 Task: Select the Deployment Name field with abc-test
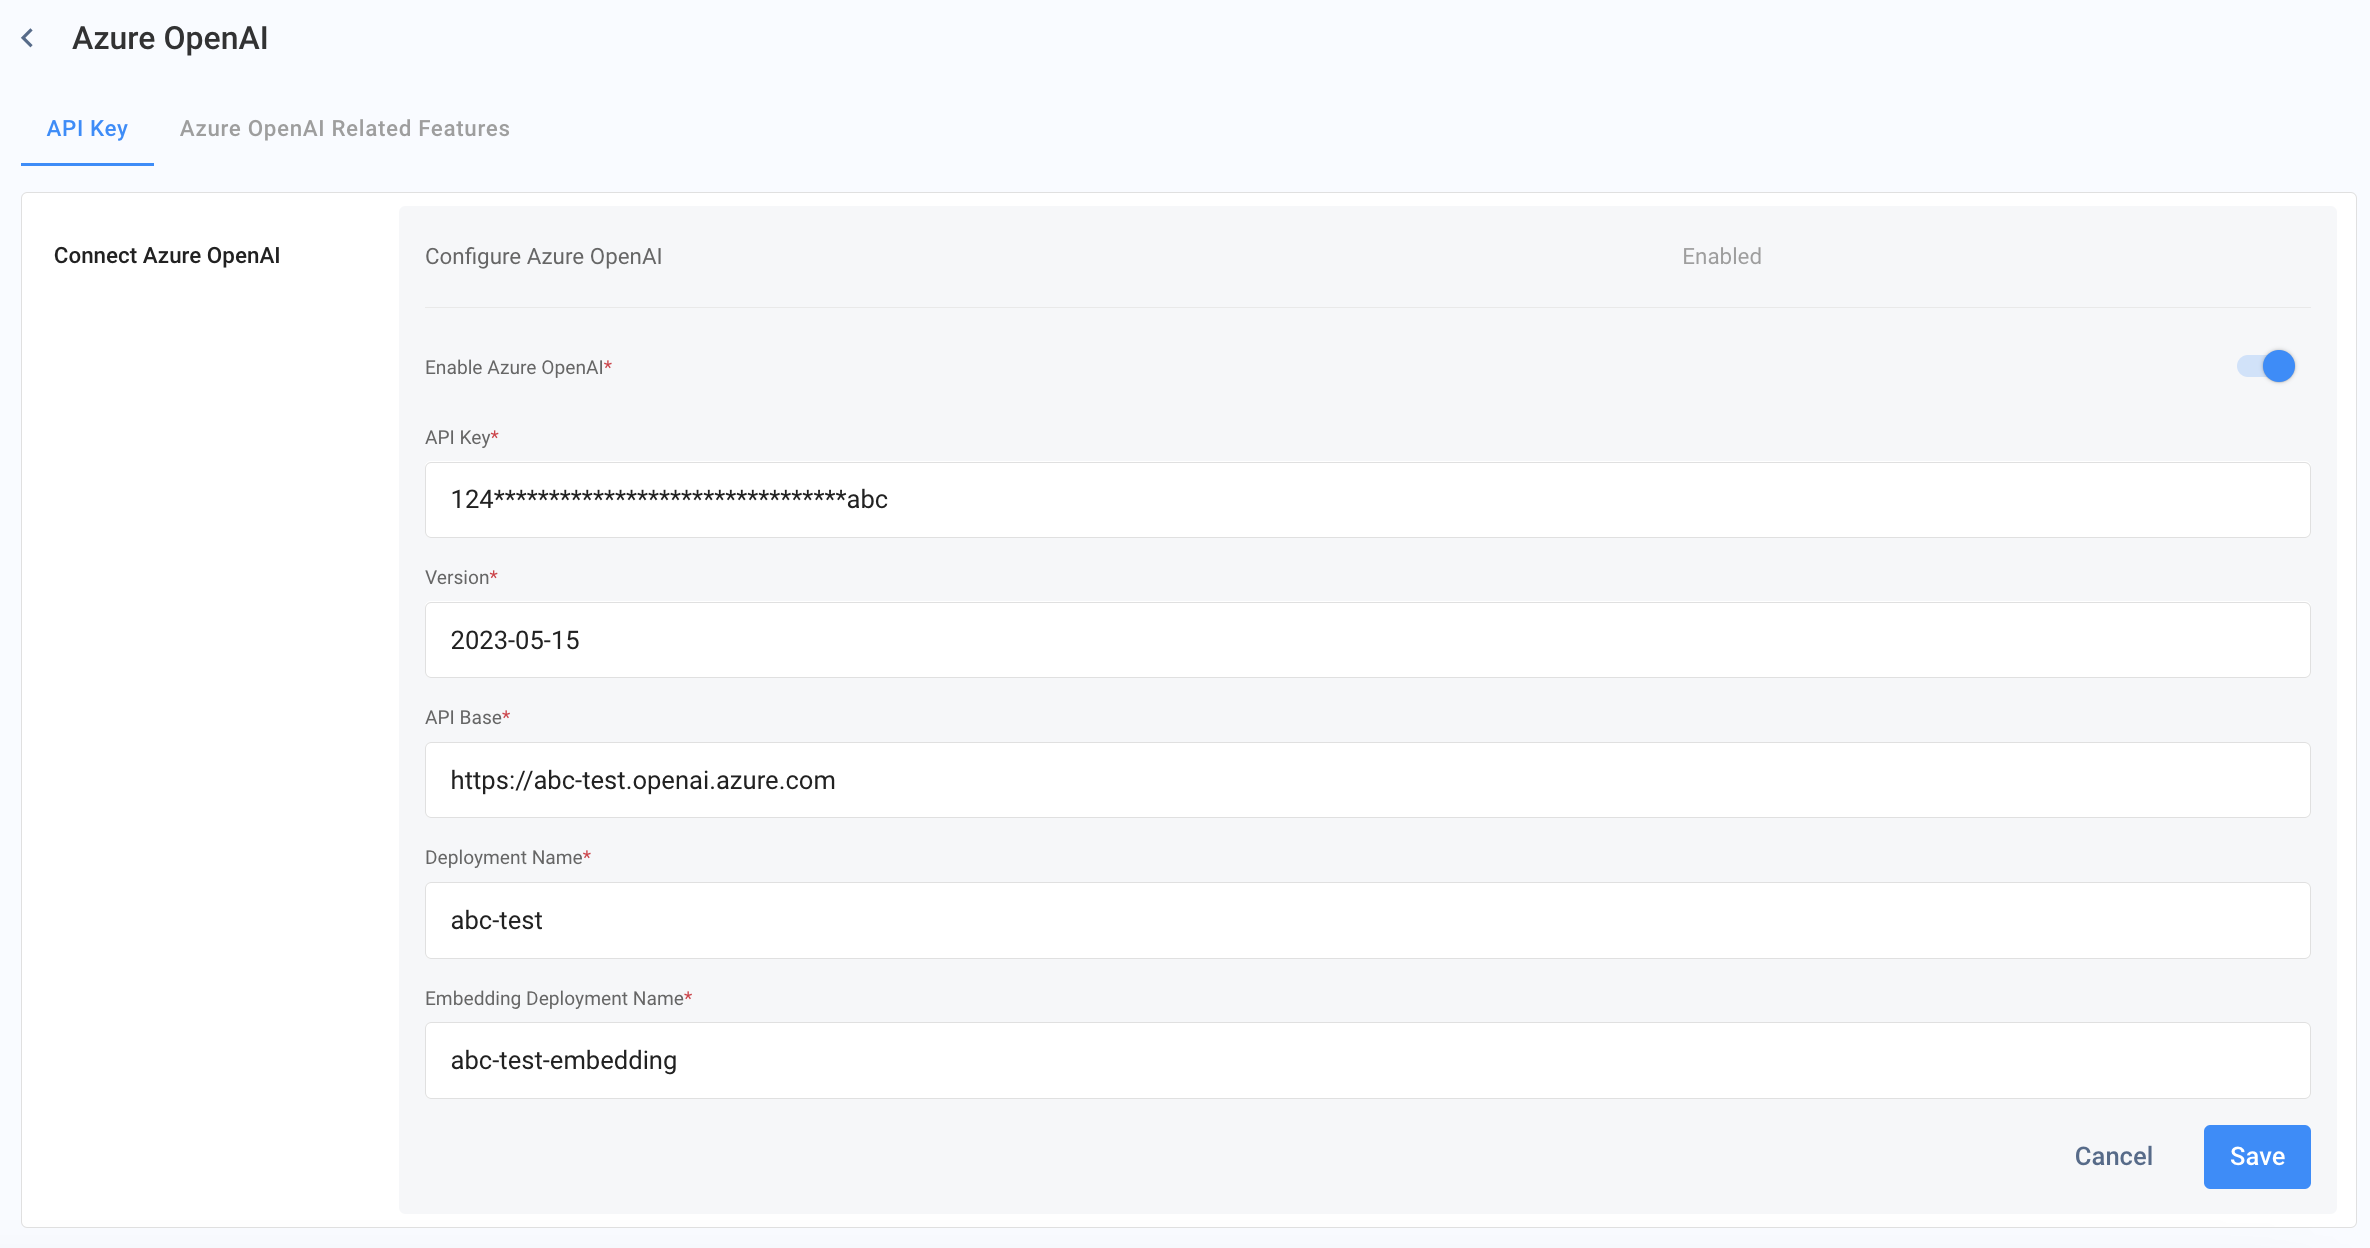coord(1367,920)
